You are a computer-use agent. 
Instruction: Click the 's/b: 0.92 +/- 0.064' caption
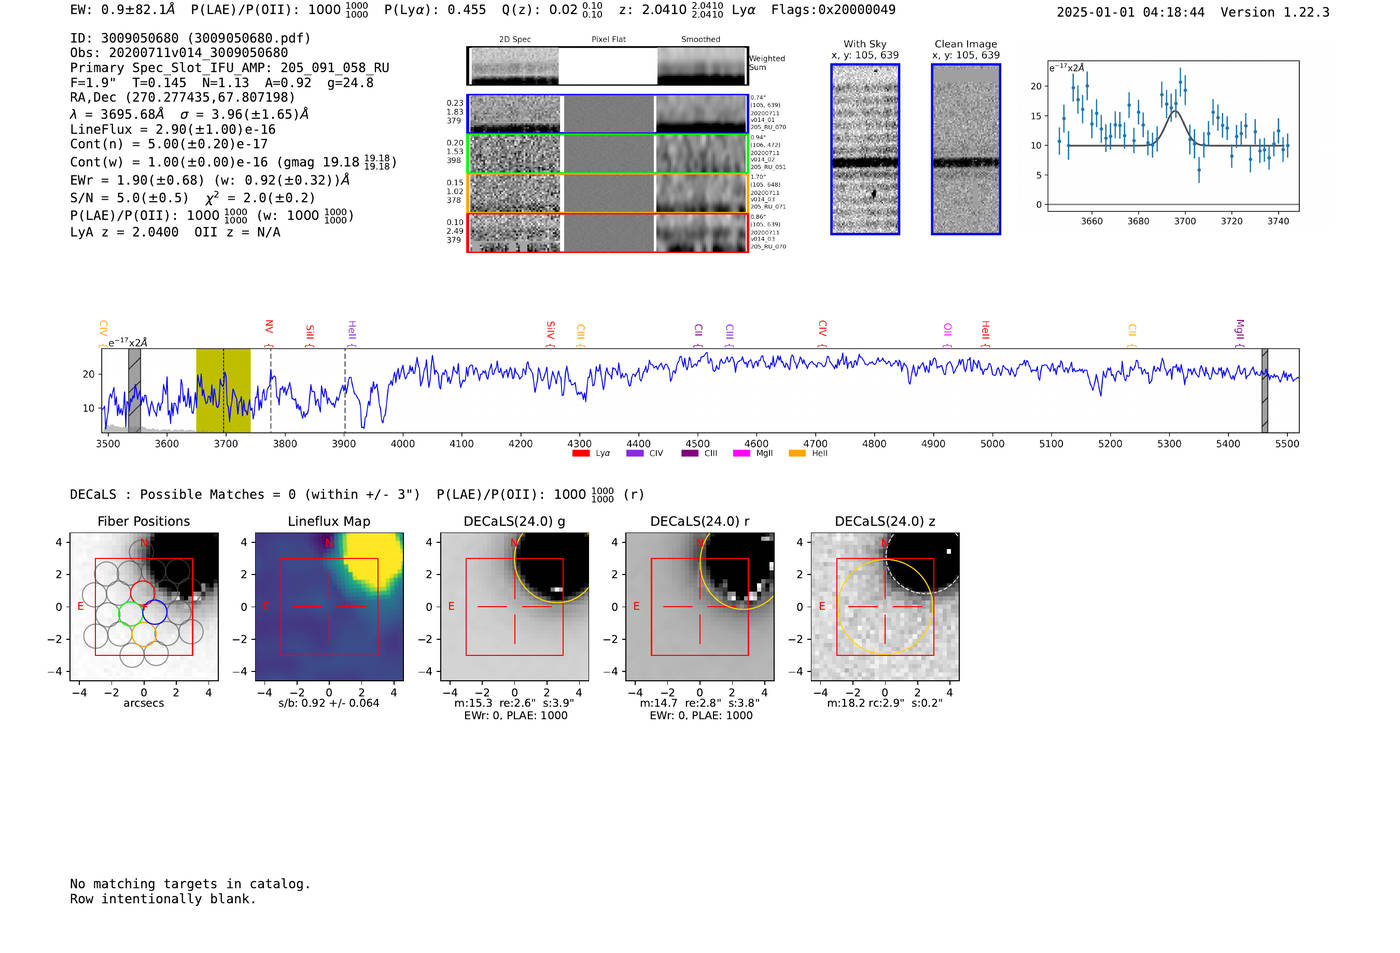(x=329, y=703)
